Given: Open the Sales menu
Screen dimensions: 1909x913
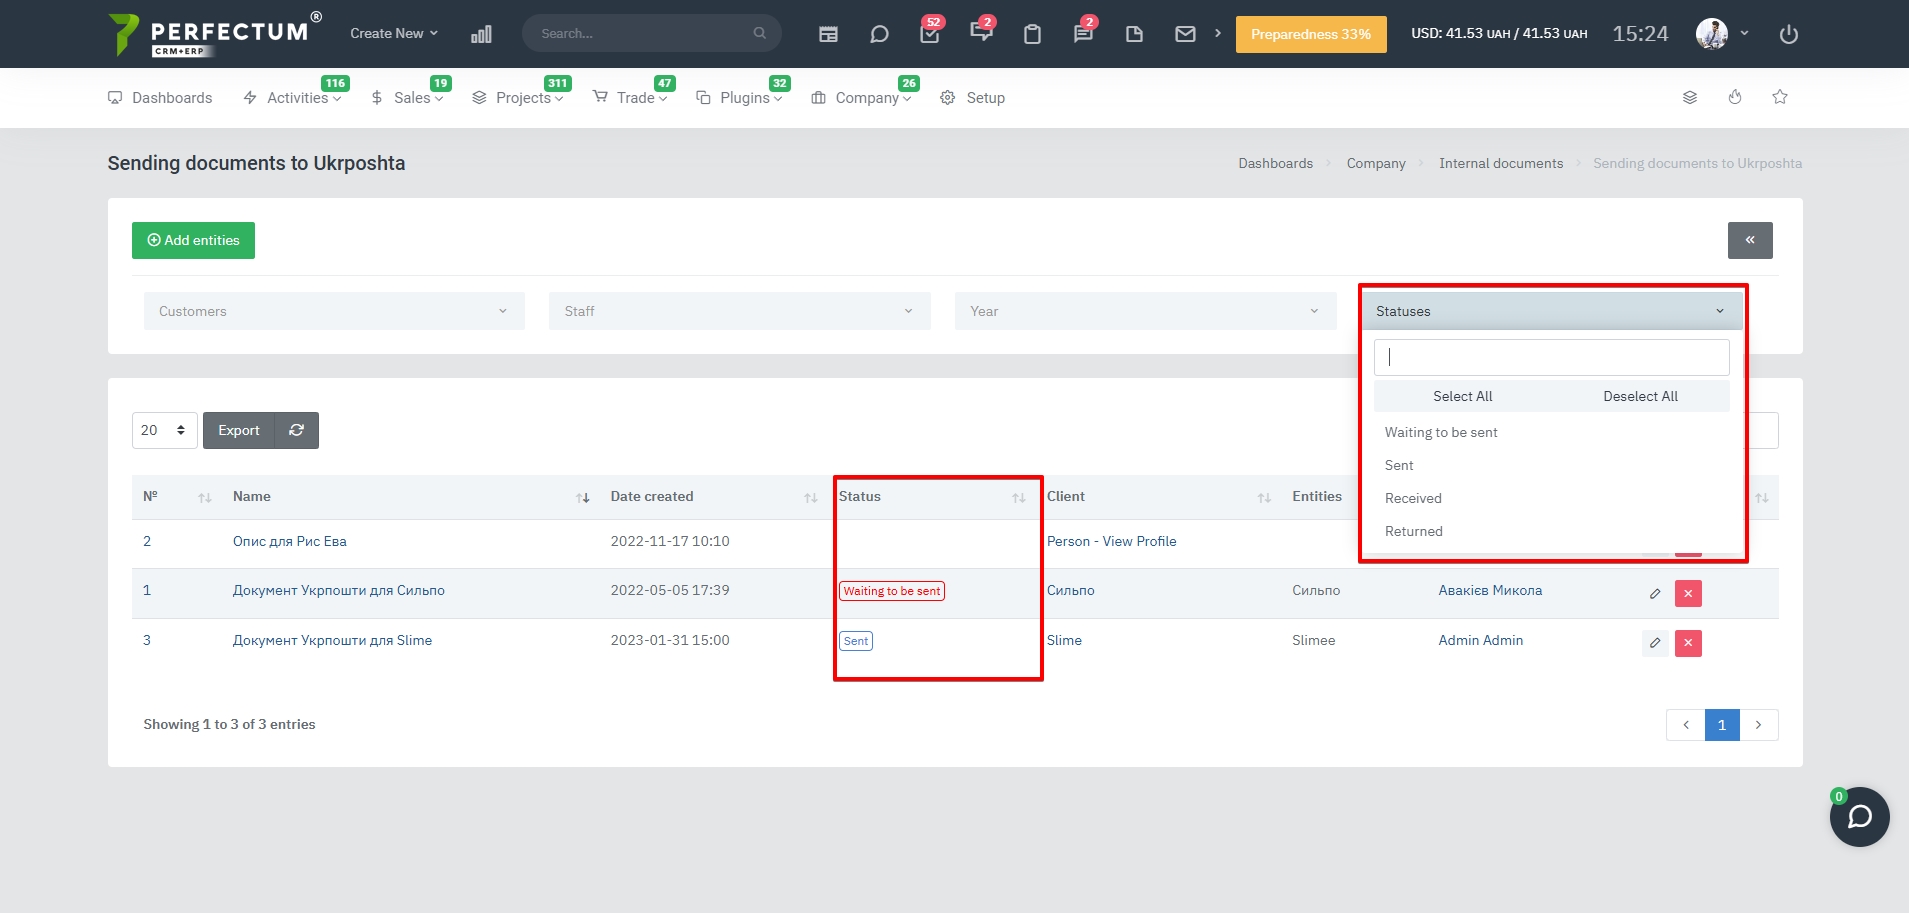Looking at the screenshot, I should point(407,98).
